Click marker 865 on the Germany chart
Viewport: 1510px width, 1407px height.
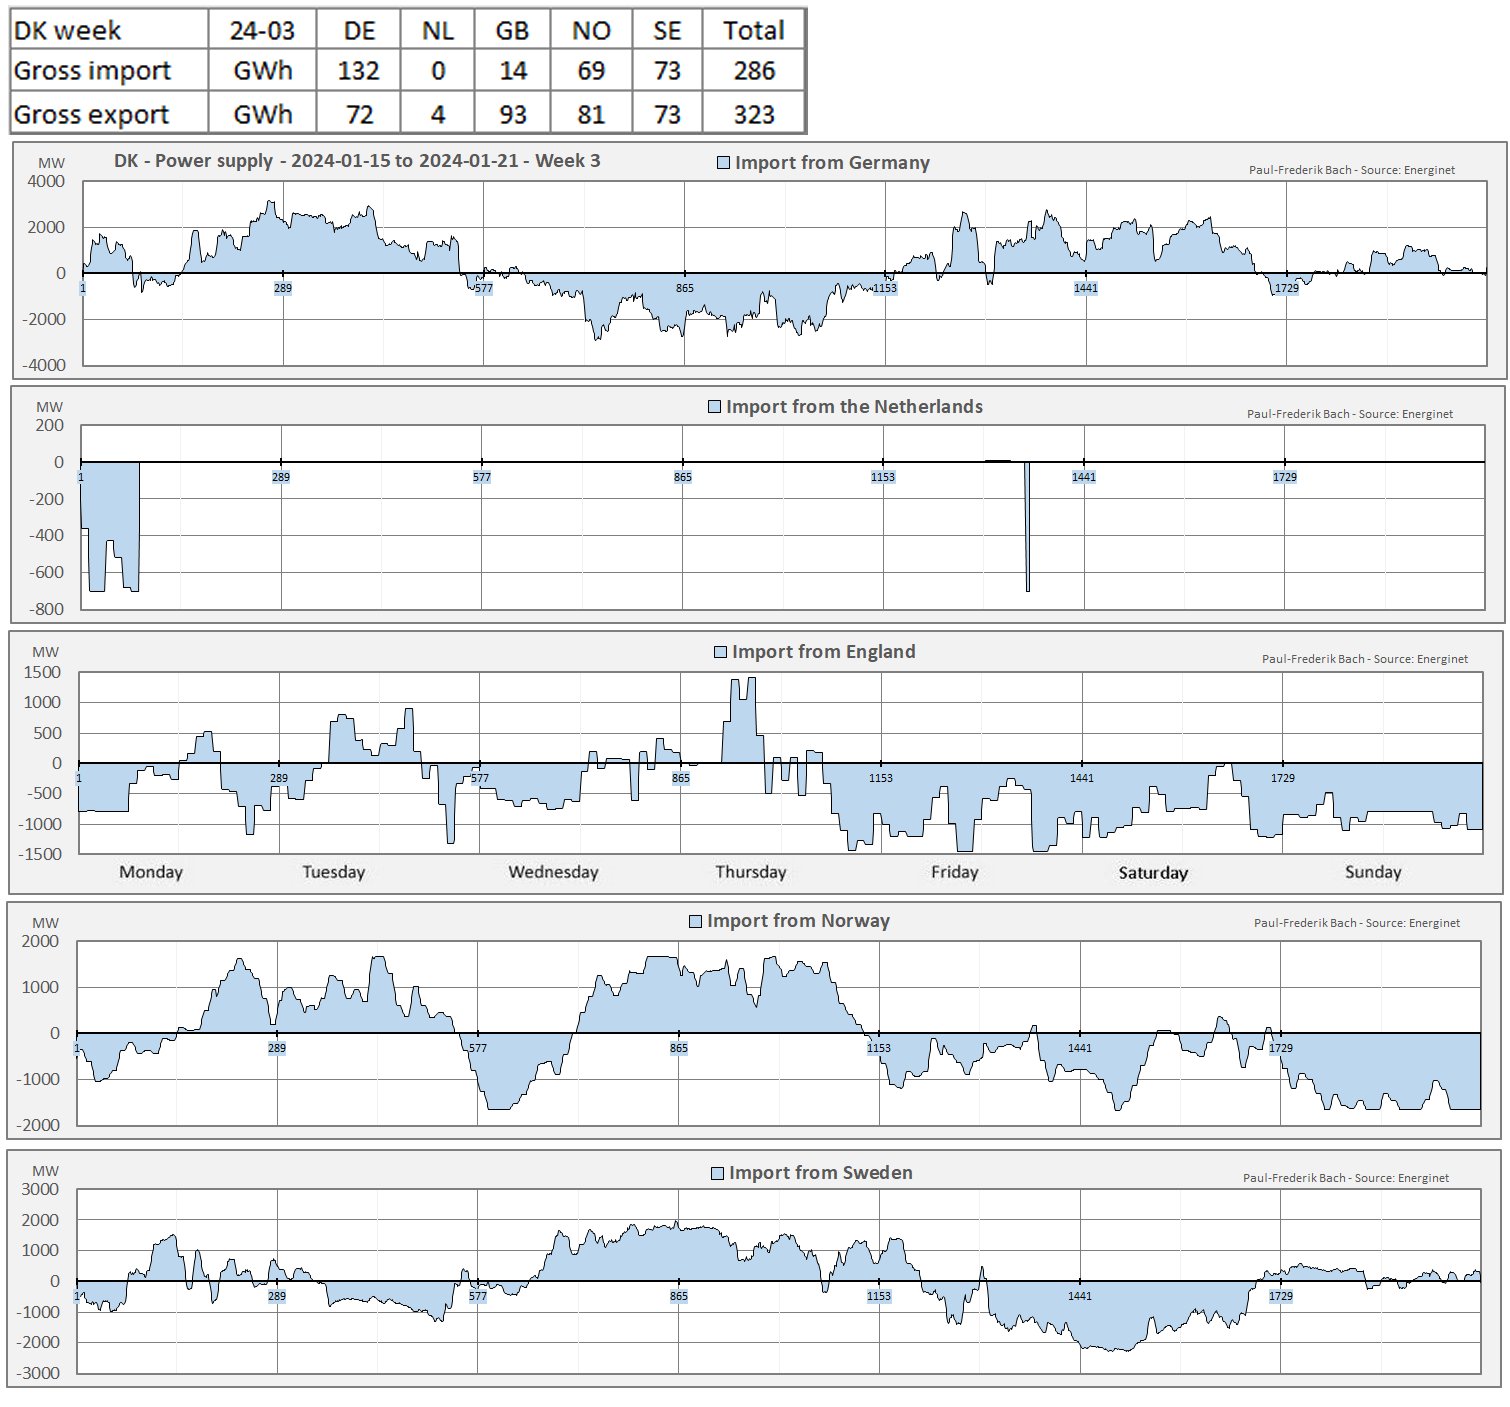tap(684, 288)
